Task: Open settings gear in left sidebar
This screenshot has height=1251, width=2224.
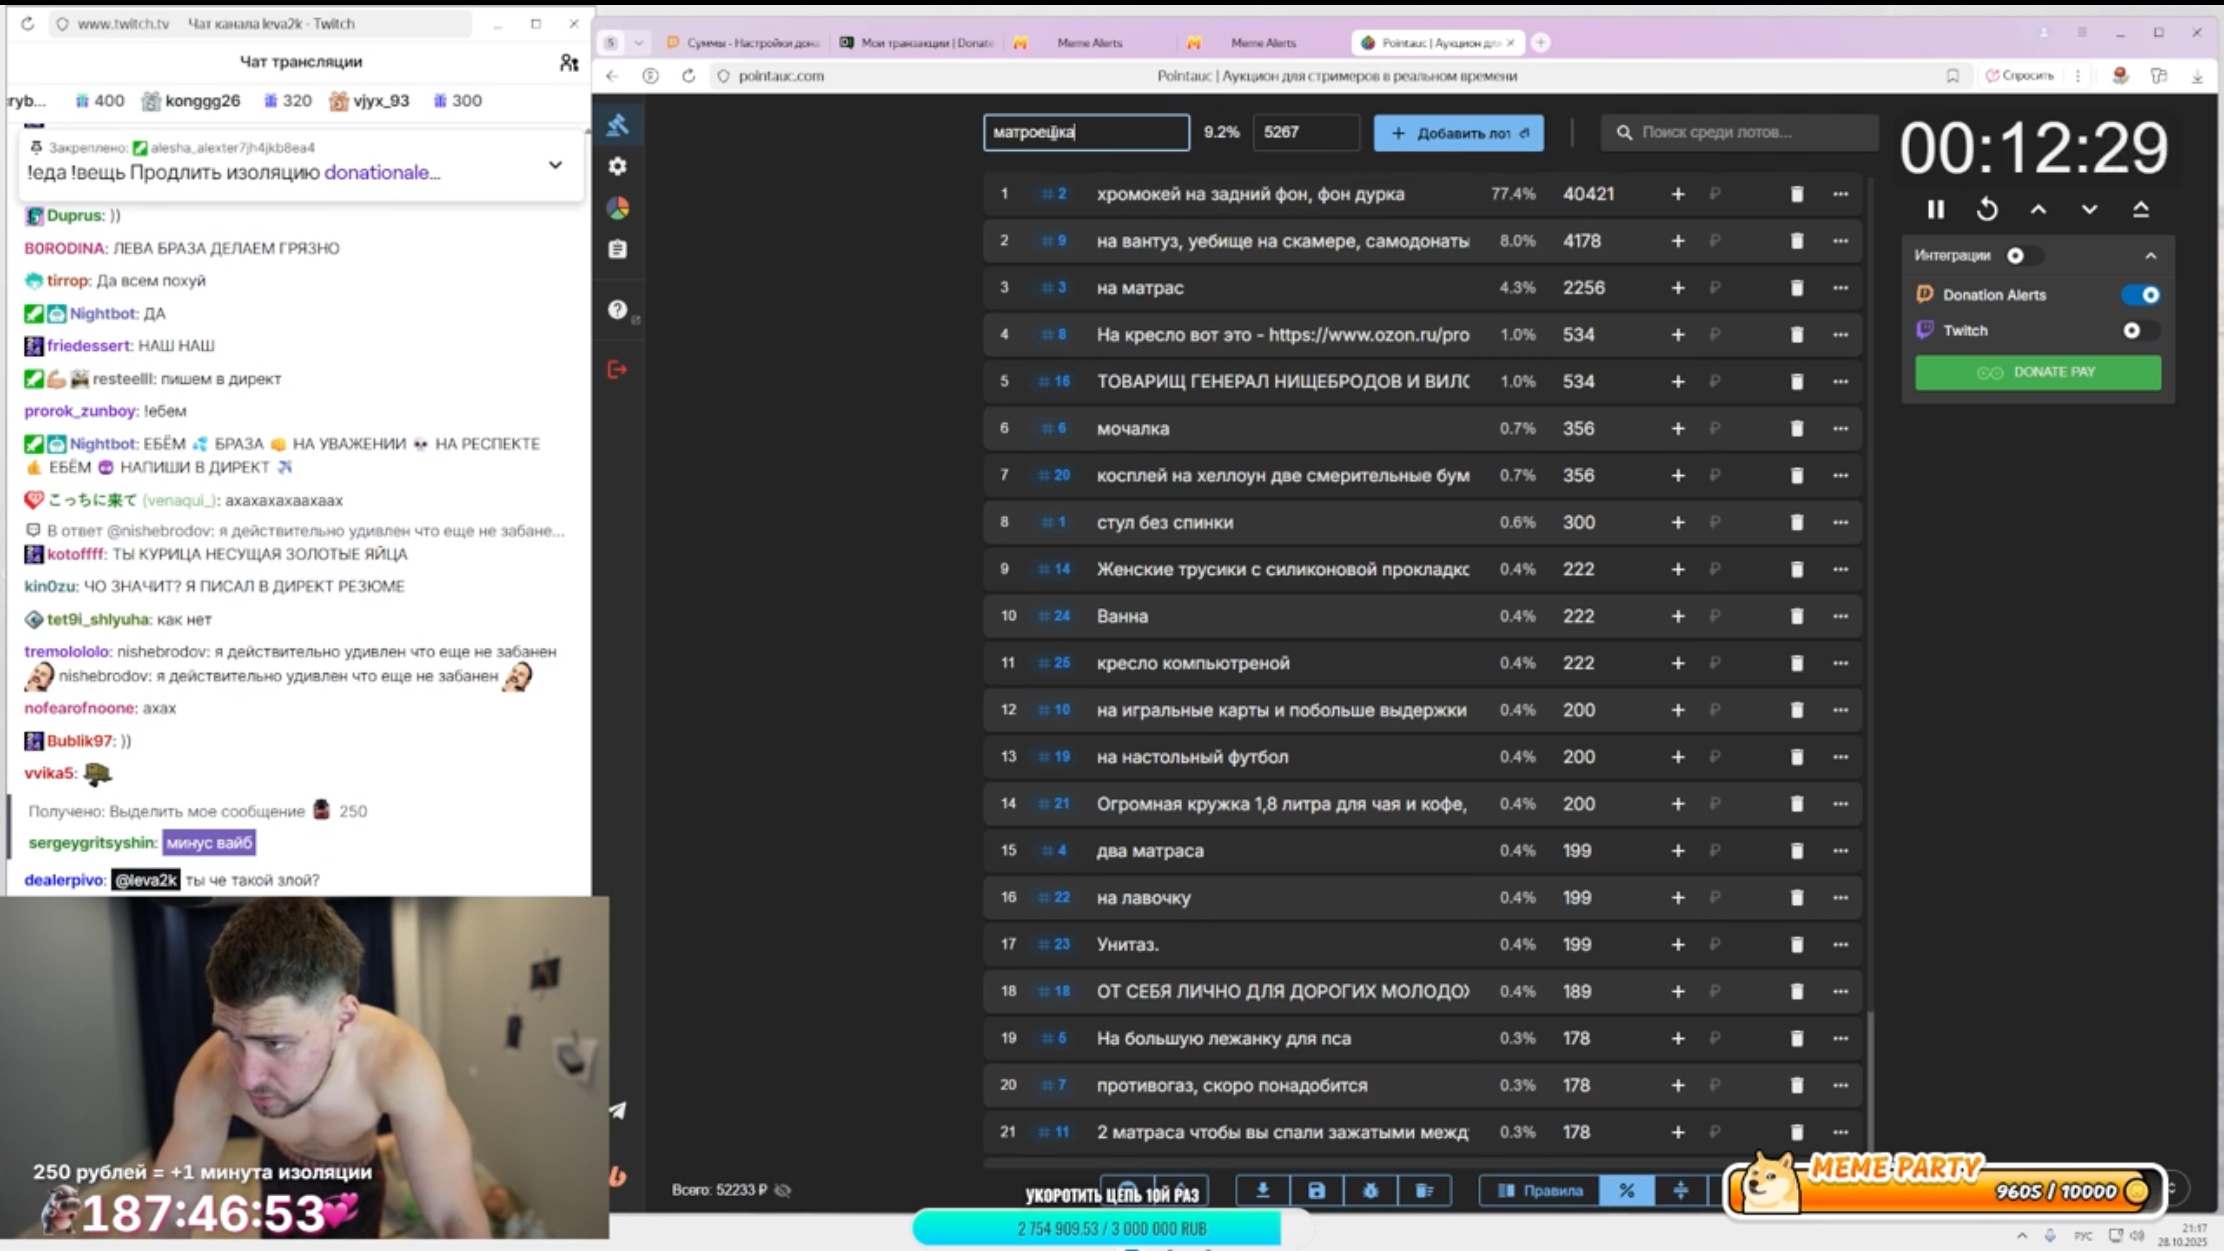Action: tap(617, 166)
